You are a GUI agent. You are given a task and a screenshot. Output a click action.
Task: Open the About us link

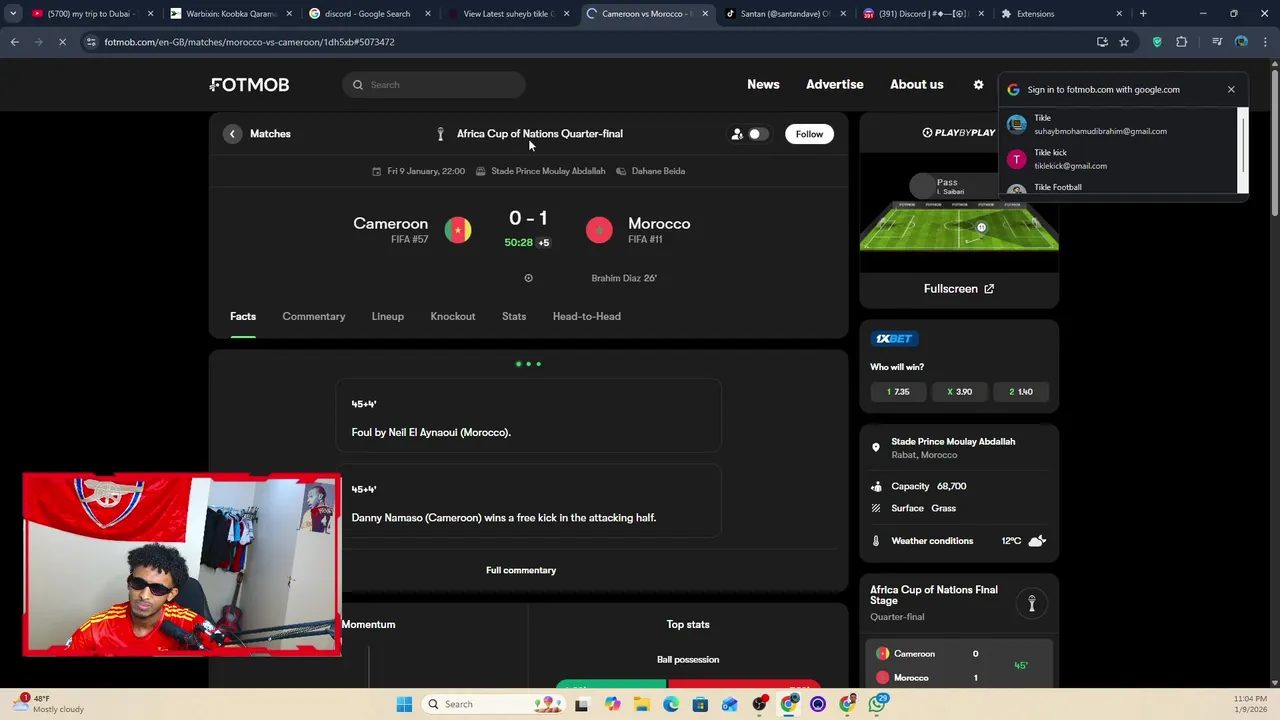[x=917, y=85]
